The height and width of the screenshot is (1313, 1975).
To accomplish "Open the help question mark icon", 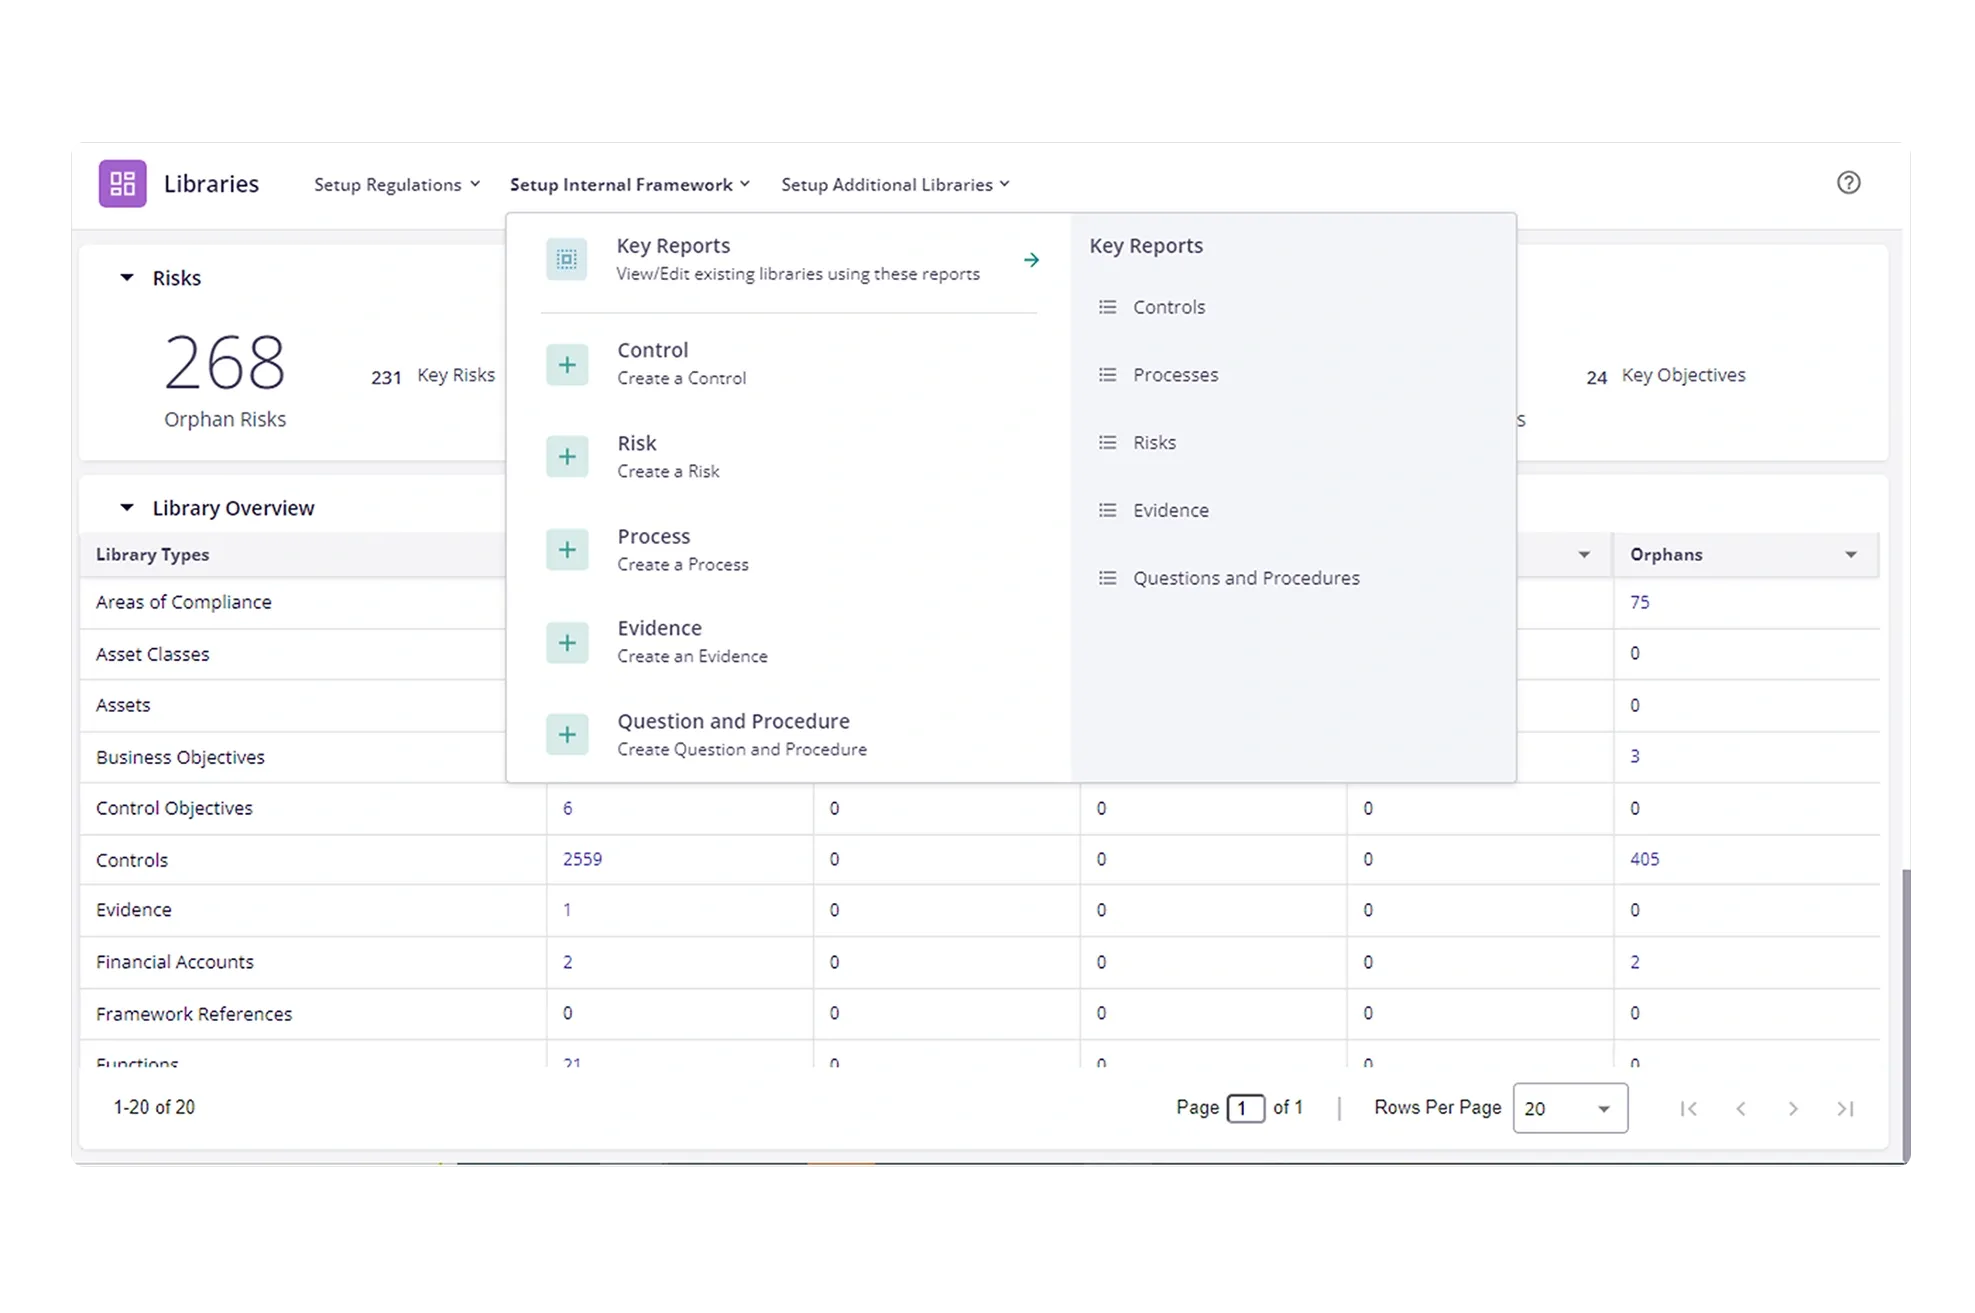I will tap(1848, 183).
